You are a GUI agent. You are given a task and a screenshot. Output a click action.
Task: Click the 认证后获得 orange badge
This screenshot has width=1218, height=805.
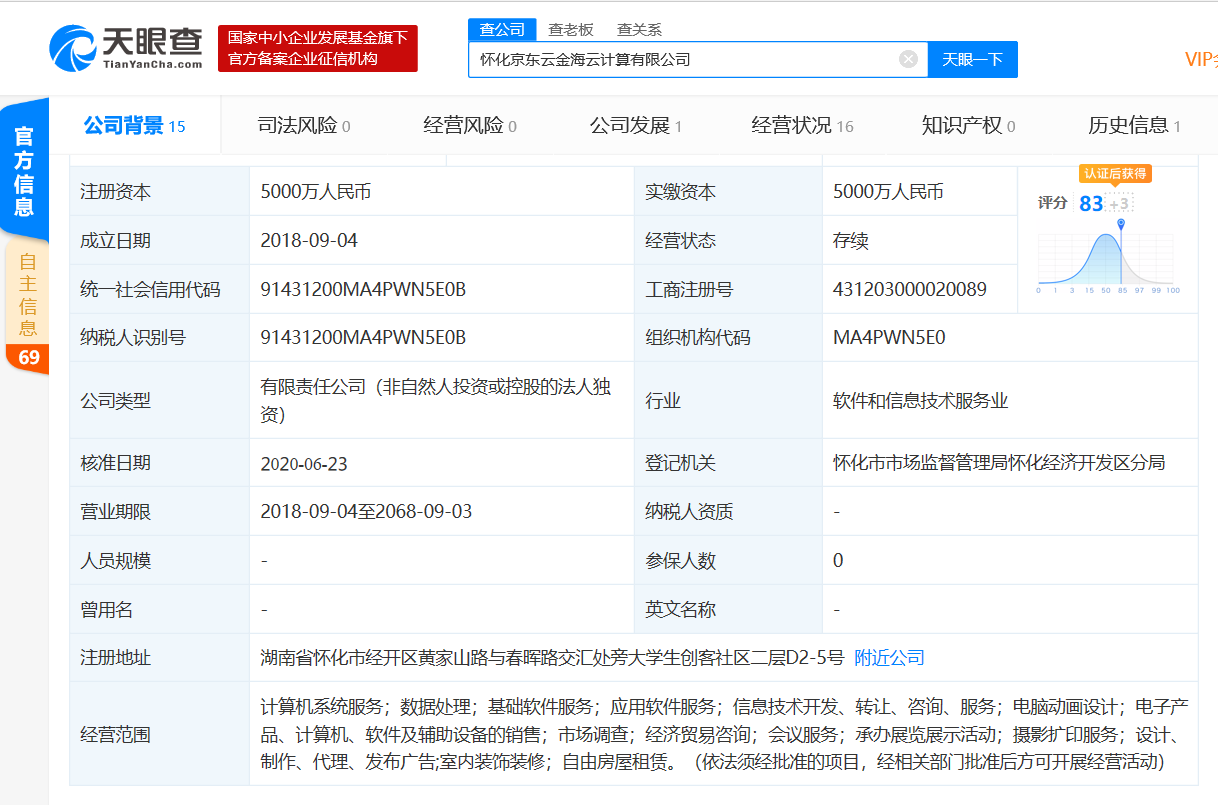[x=1115, y=174]
